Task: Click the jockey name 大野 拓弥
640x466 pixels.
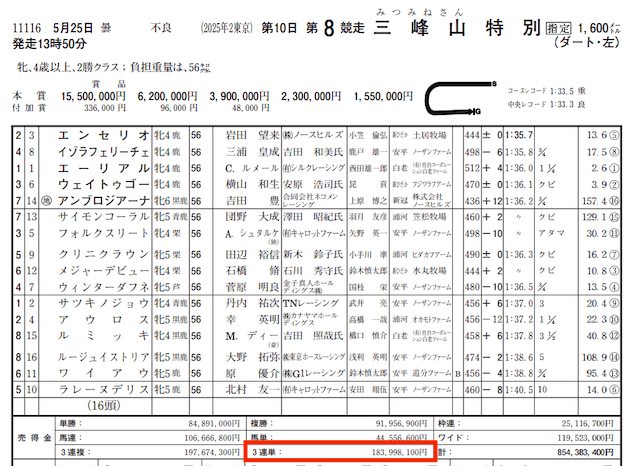Action: 252,357
